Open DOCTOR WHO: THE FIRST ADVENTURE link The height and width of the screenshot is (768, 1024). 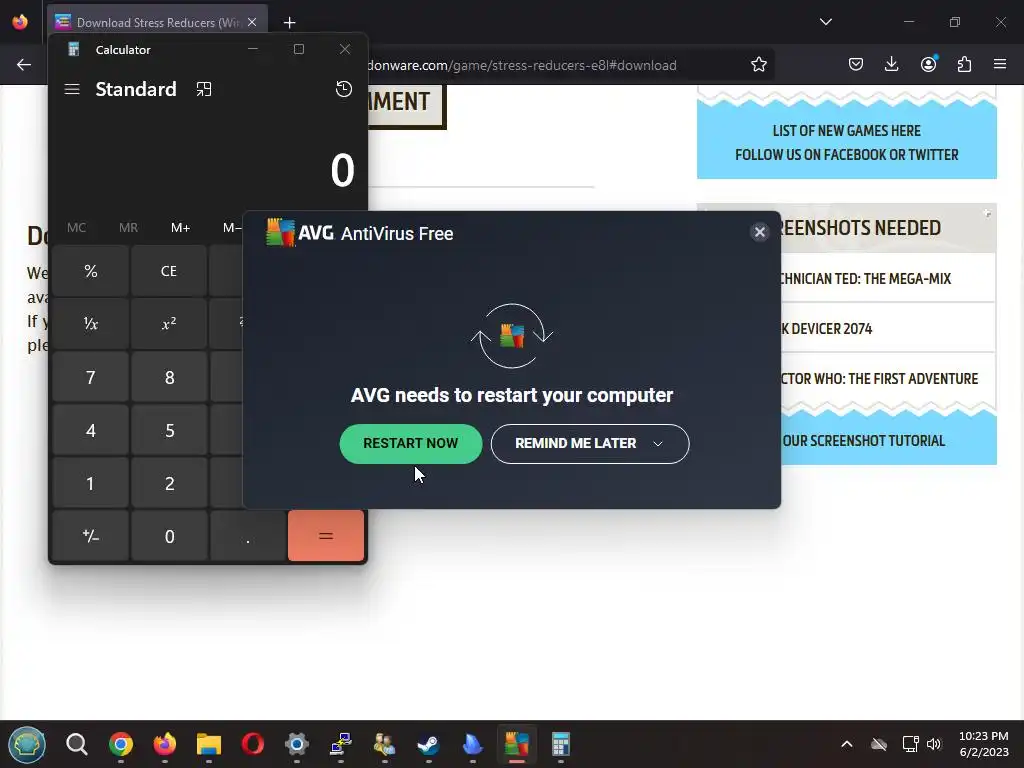tap(879, 379)
